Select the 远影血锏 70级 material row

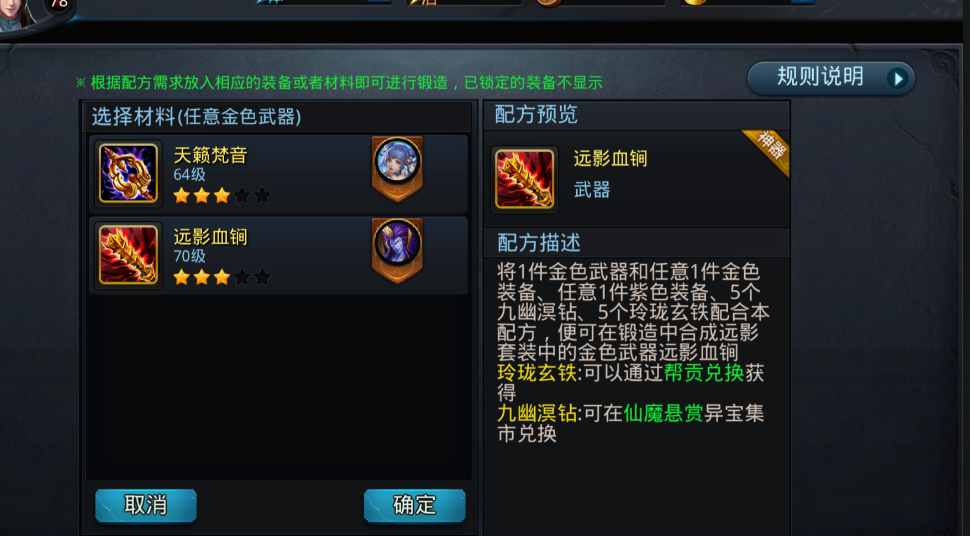point(278,255)
